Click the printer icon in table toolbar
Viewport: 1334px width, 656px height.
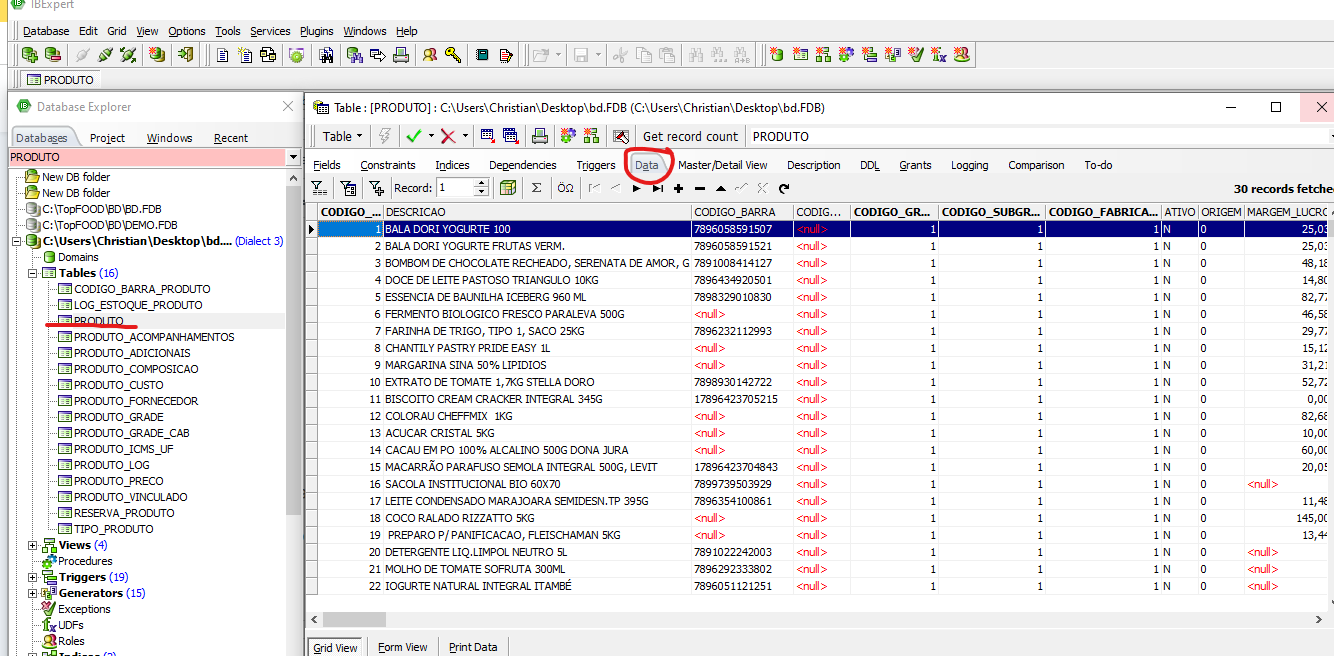pyautogui.click(x=539, y=136)
